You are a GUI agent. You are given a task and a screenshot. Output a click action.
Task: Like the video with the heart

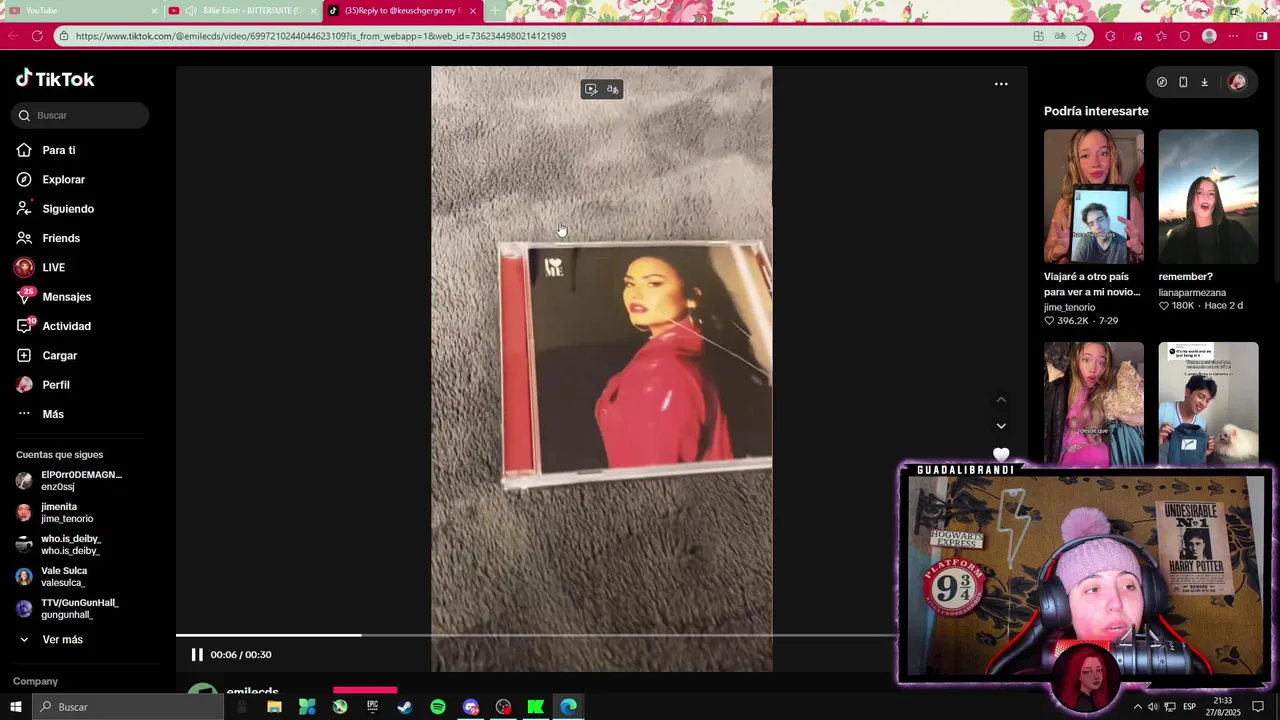1001,455
